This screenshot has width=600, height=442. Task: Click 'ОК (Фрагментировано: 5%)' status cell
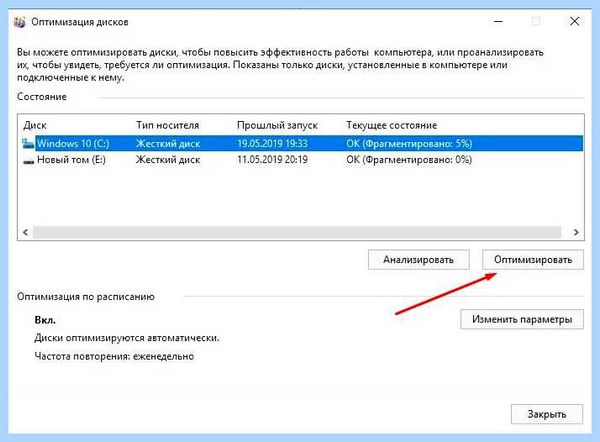tap(409, 144)
